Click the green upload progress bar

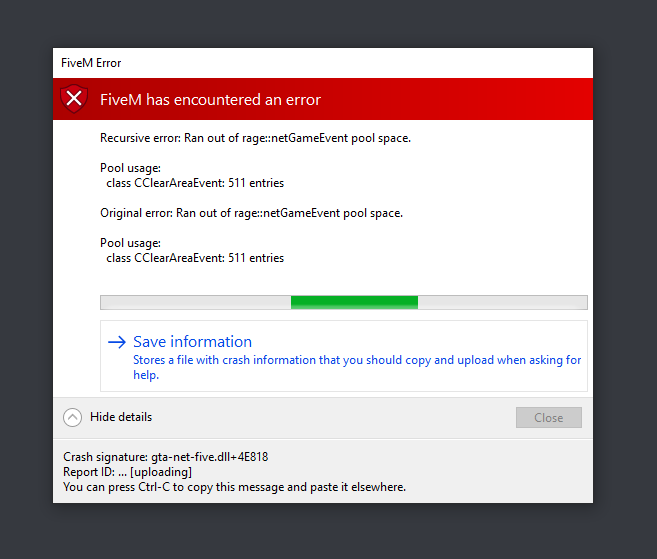click(x=344, y=302)
